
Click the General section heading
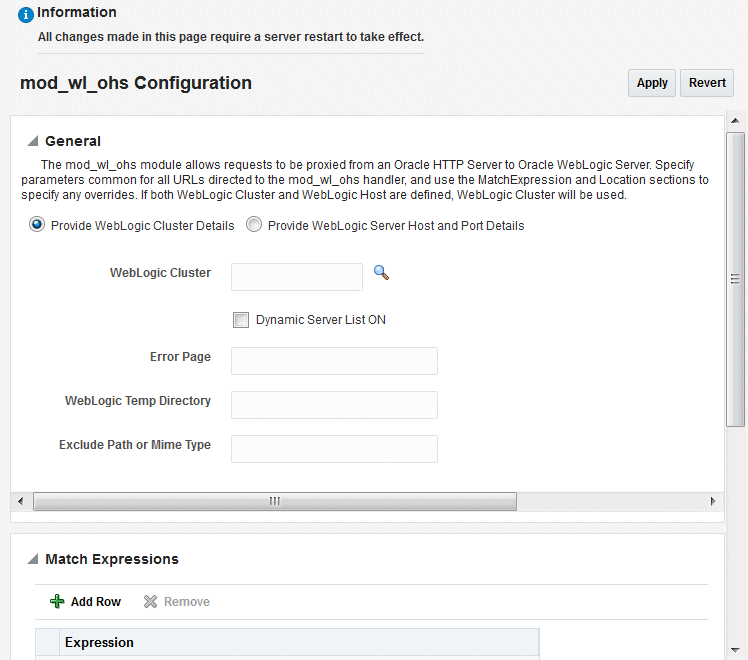click(73, 141)
